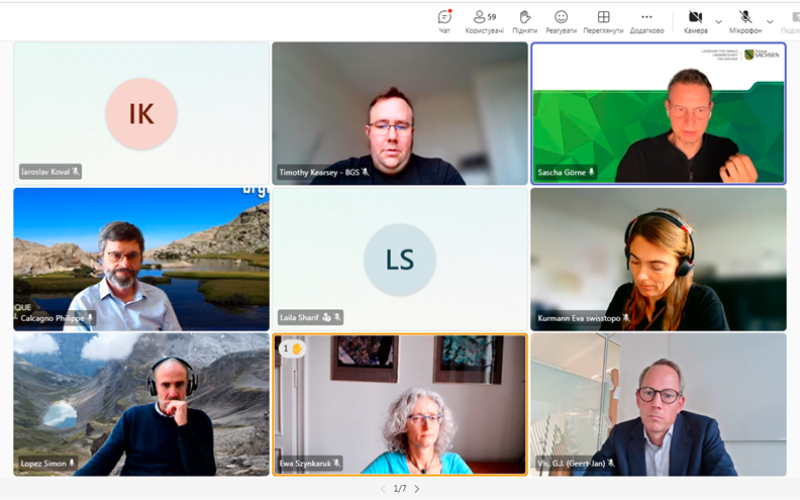Click the Kurmann Eva swisstopo name label
The width and height of the screenshot is (800, 500).
point(584,318)
